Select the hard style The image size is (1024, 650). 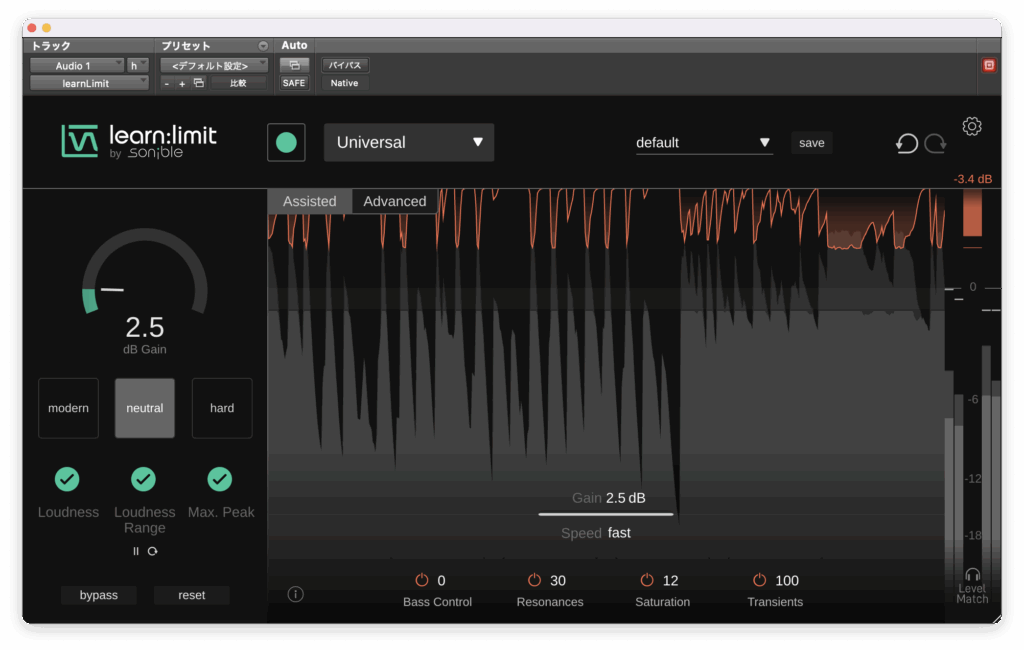(222, 408)
